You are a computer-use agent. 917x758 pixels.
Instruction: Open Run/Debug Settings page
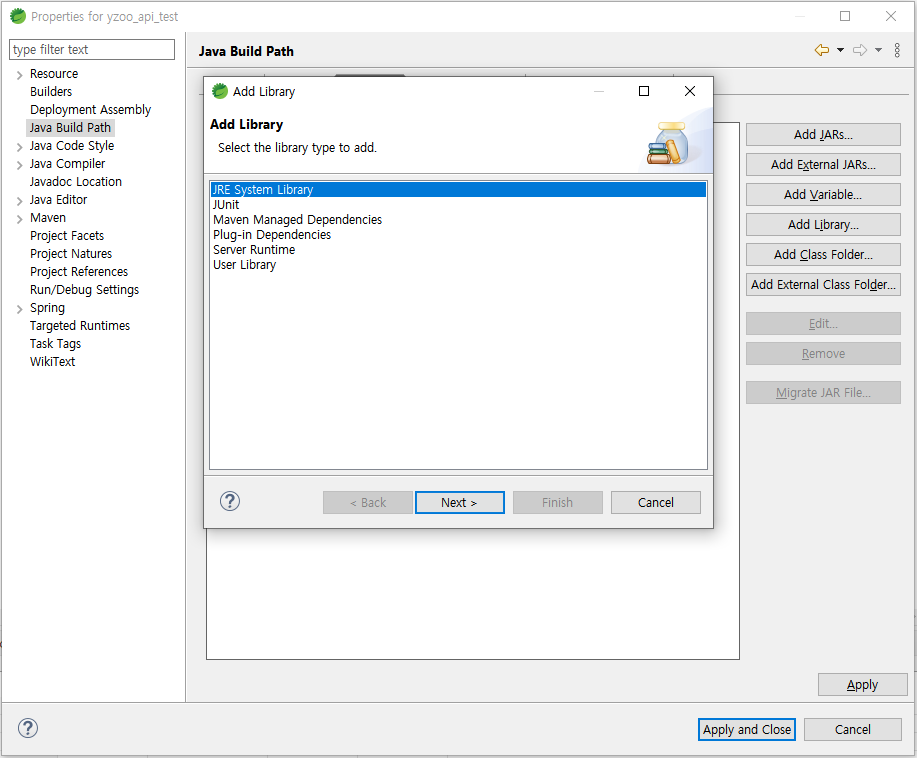(x=84, y=290)
